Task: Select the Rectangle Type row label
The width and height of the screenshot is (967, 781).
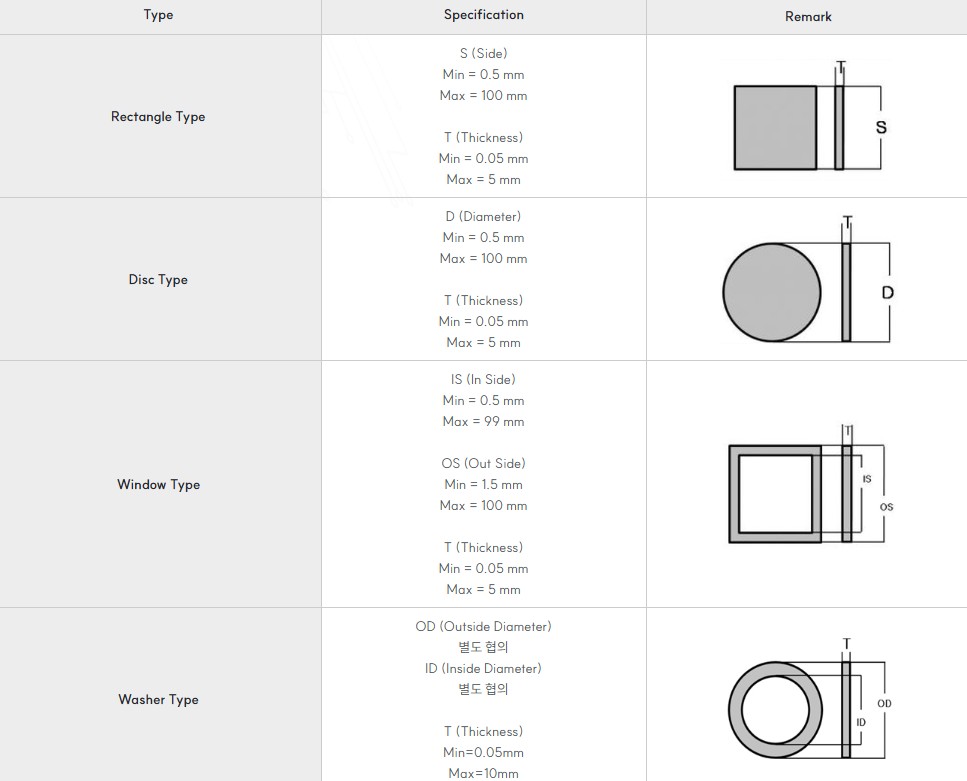Action: point(158,116)
